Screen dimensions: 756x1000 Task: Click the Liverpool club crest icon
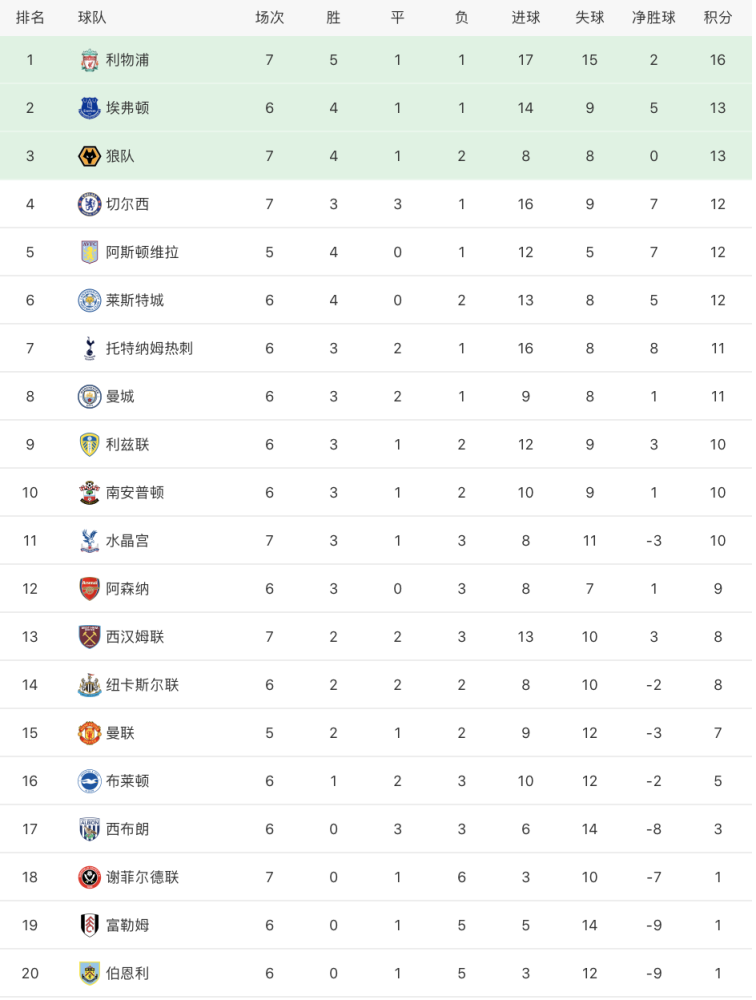pos(90,60)
